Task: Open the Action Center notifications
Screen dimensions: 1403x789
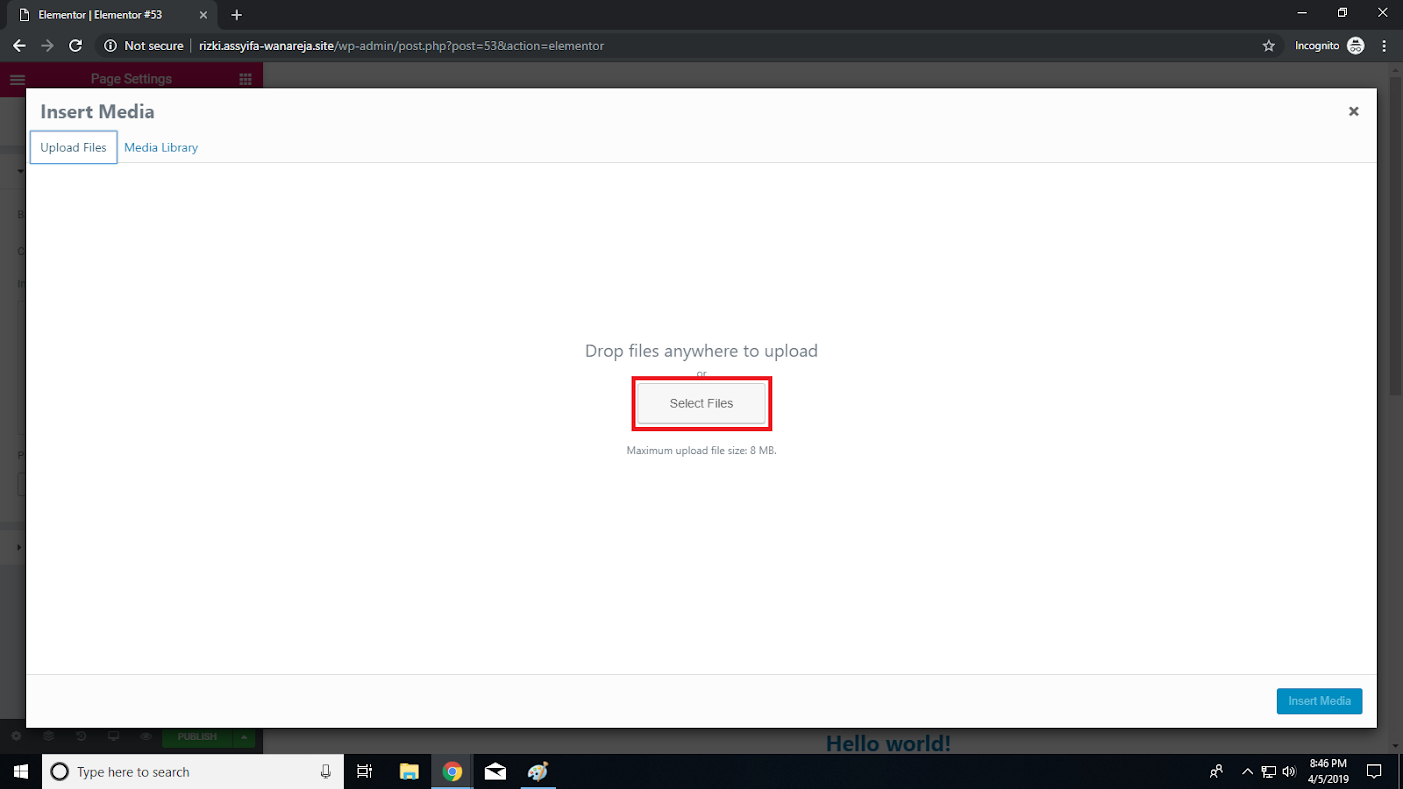Action: tap(1374, 771)
